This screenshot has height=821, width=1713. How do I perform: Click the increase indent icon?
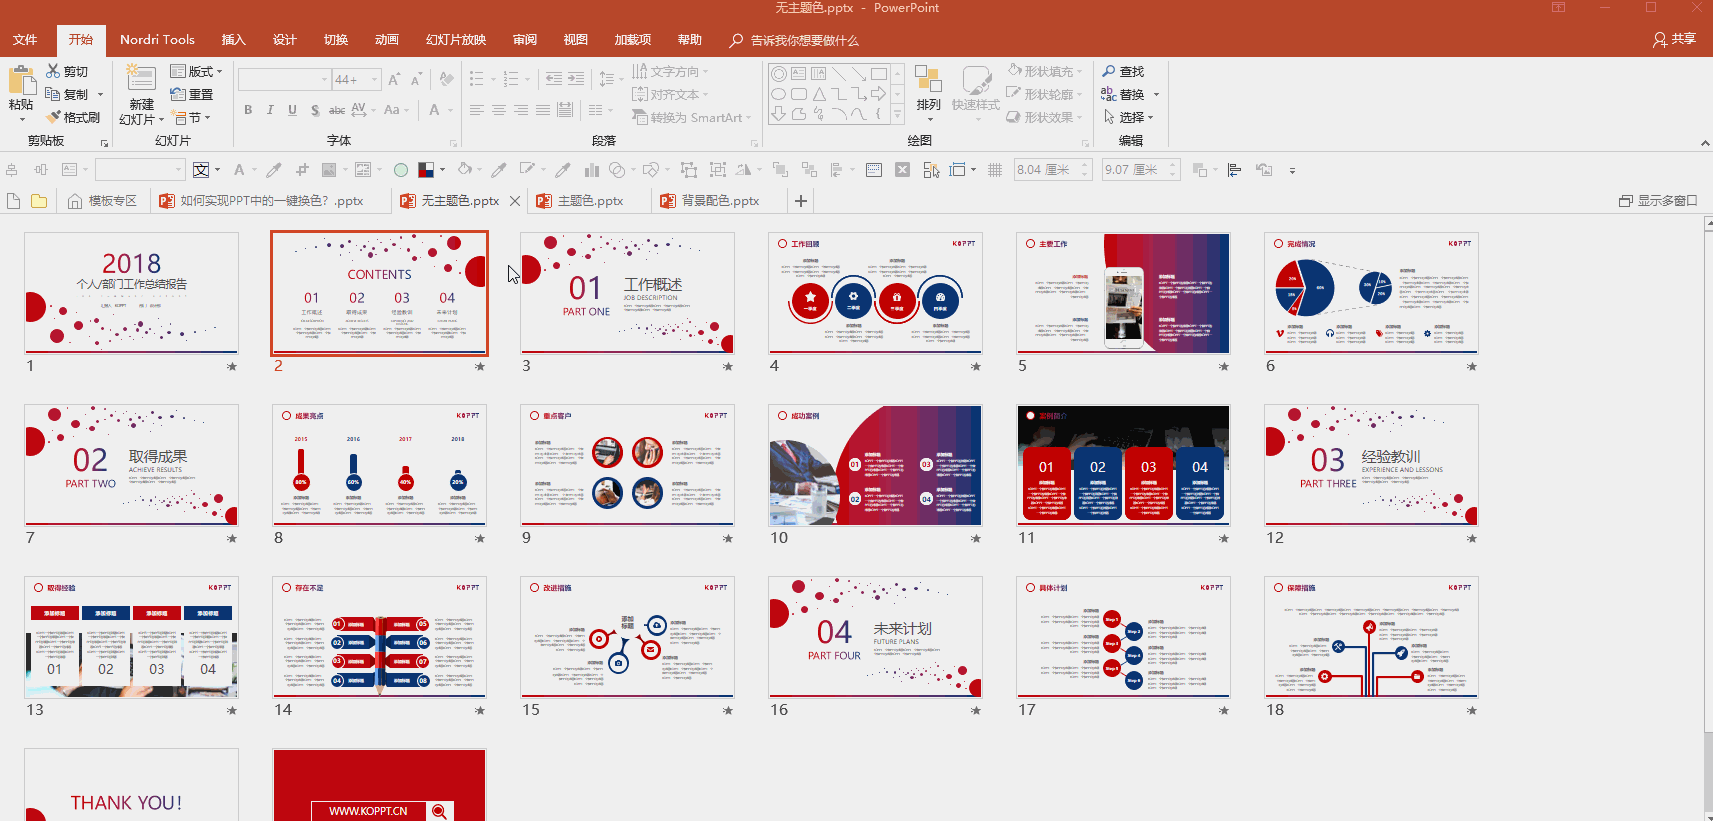576,79
